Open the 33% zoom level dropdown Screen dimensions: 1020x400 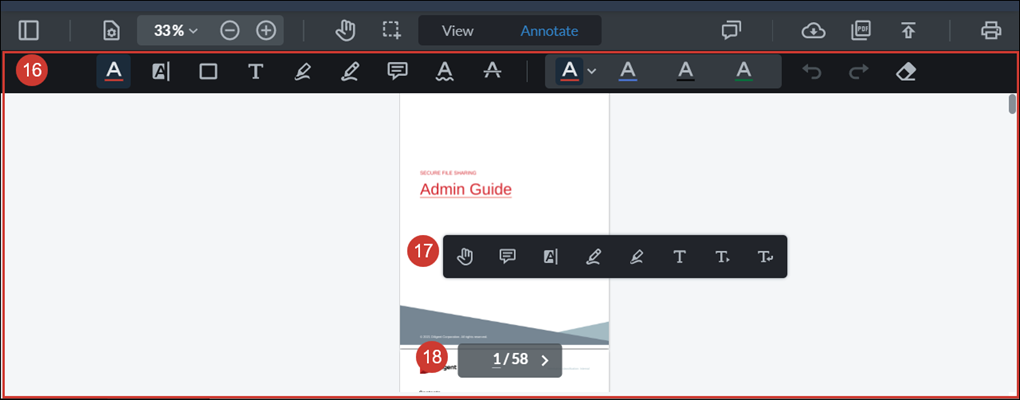(176, 30)
